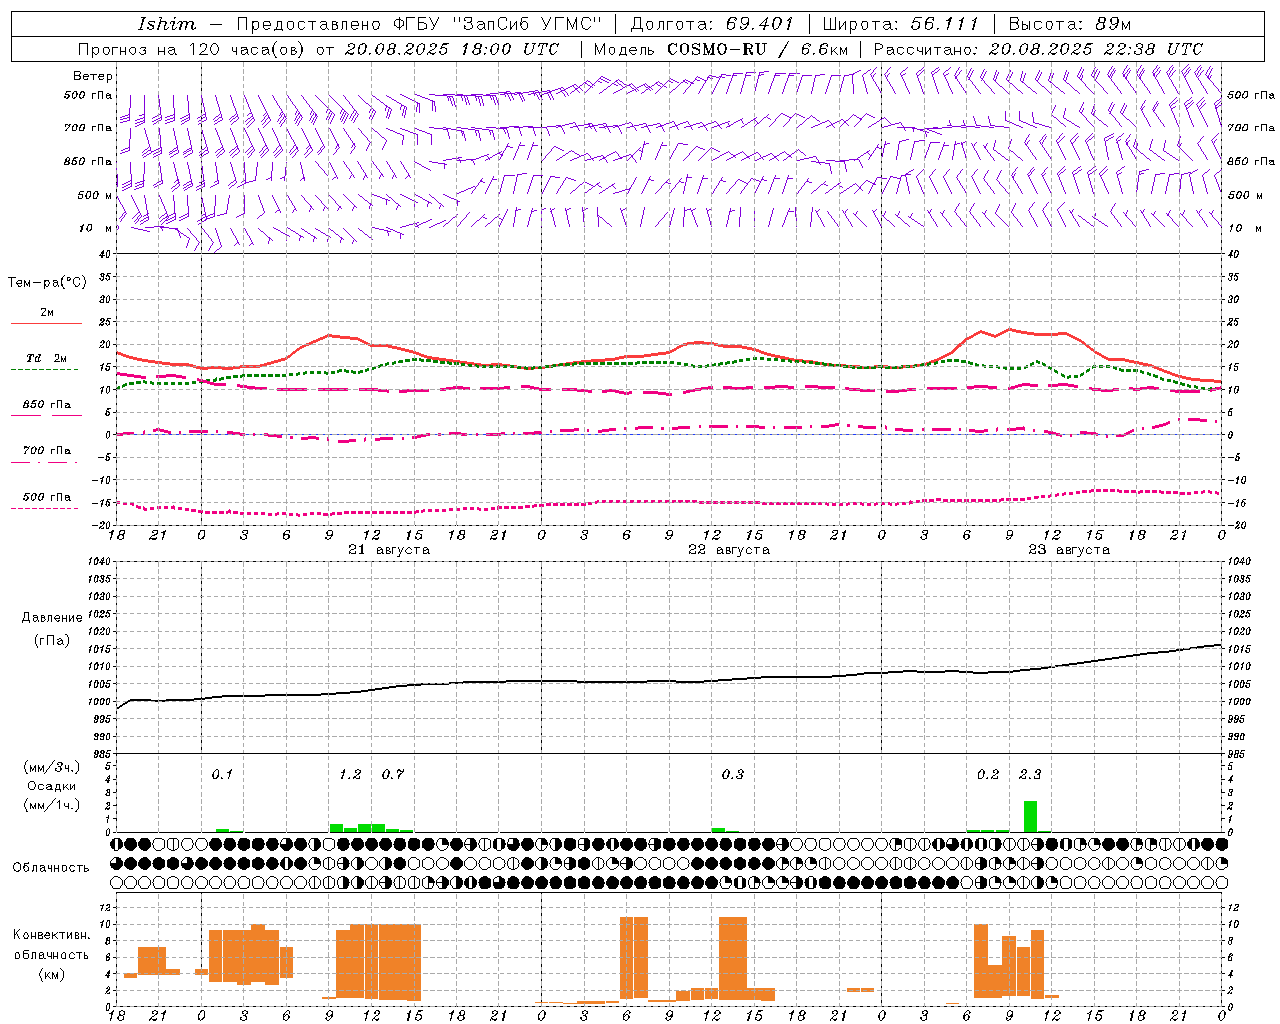Click the "Тем-ра(°C)" axis label
The height and width of the screenshot is (1024, 1280).
47,283
